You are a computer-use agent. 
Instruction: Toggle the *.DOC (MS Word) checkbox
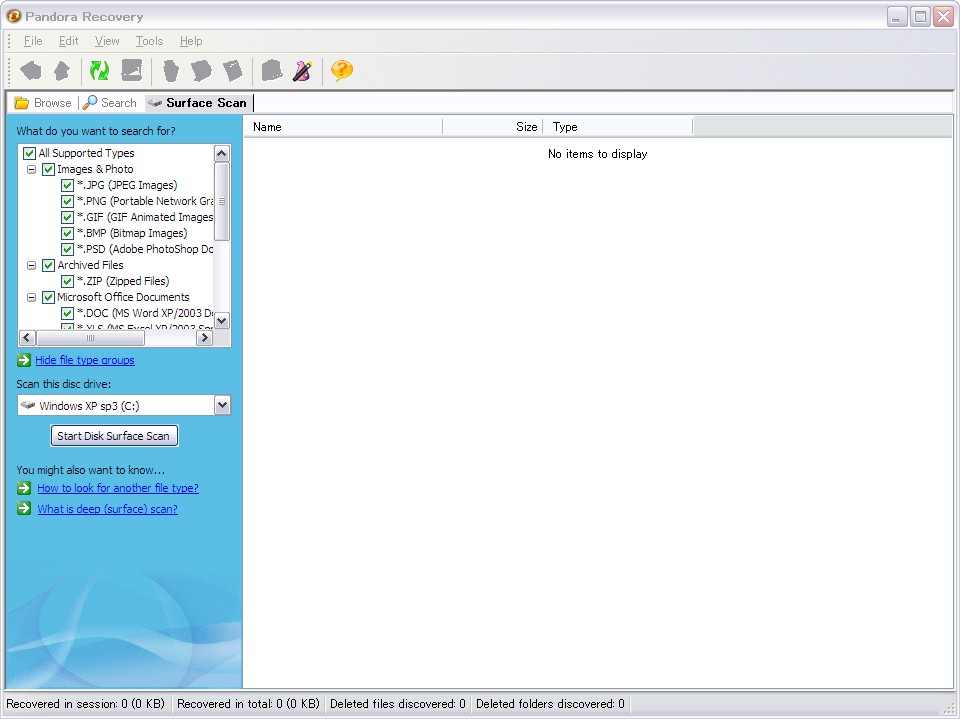68,314
